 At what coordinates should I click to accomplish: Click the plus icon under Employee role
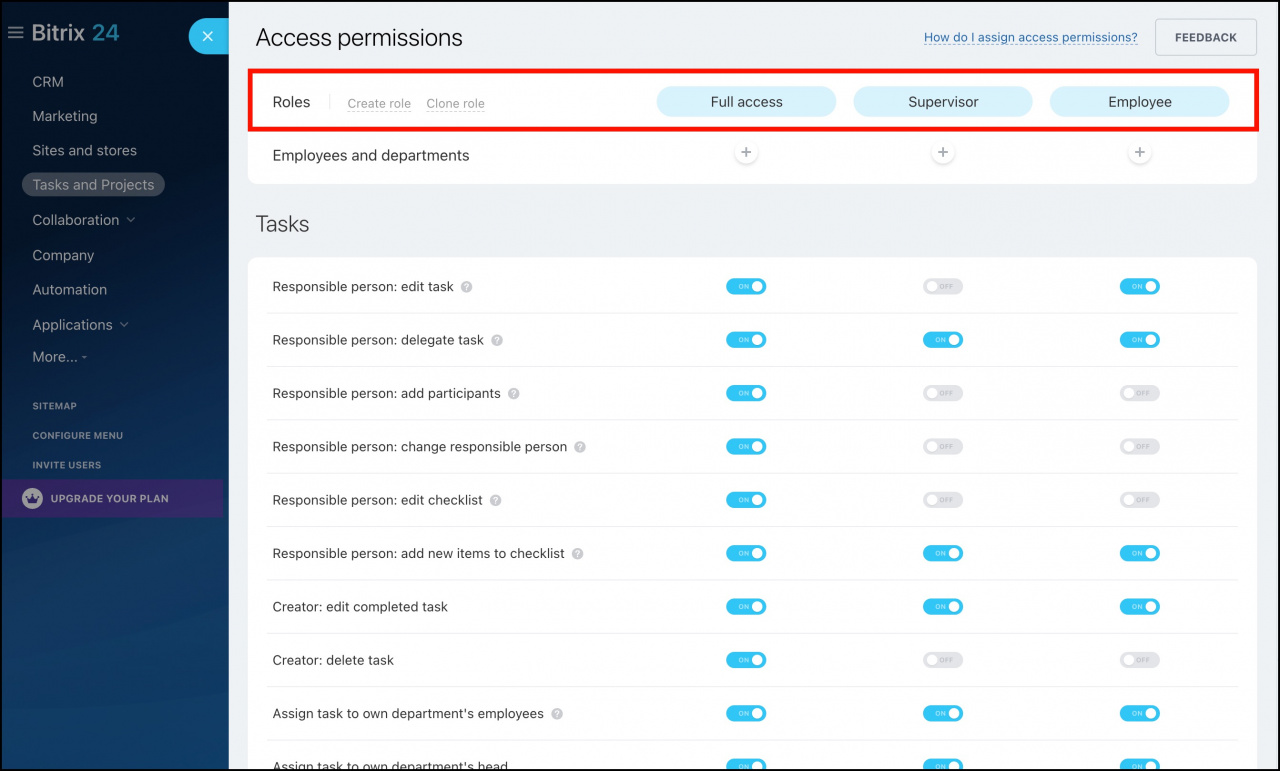click(1139, 153)
